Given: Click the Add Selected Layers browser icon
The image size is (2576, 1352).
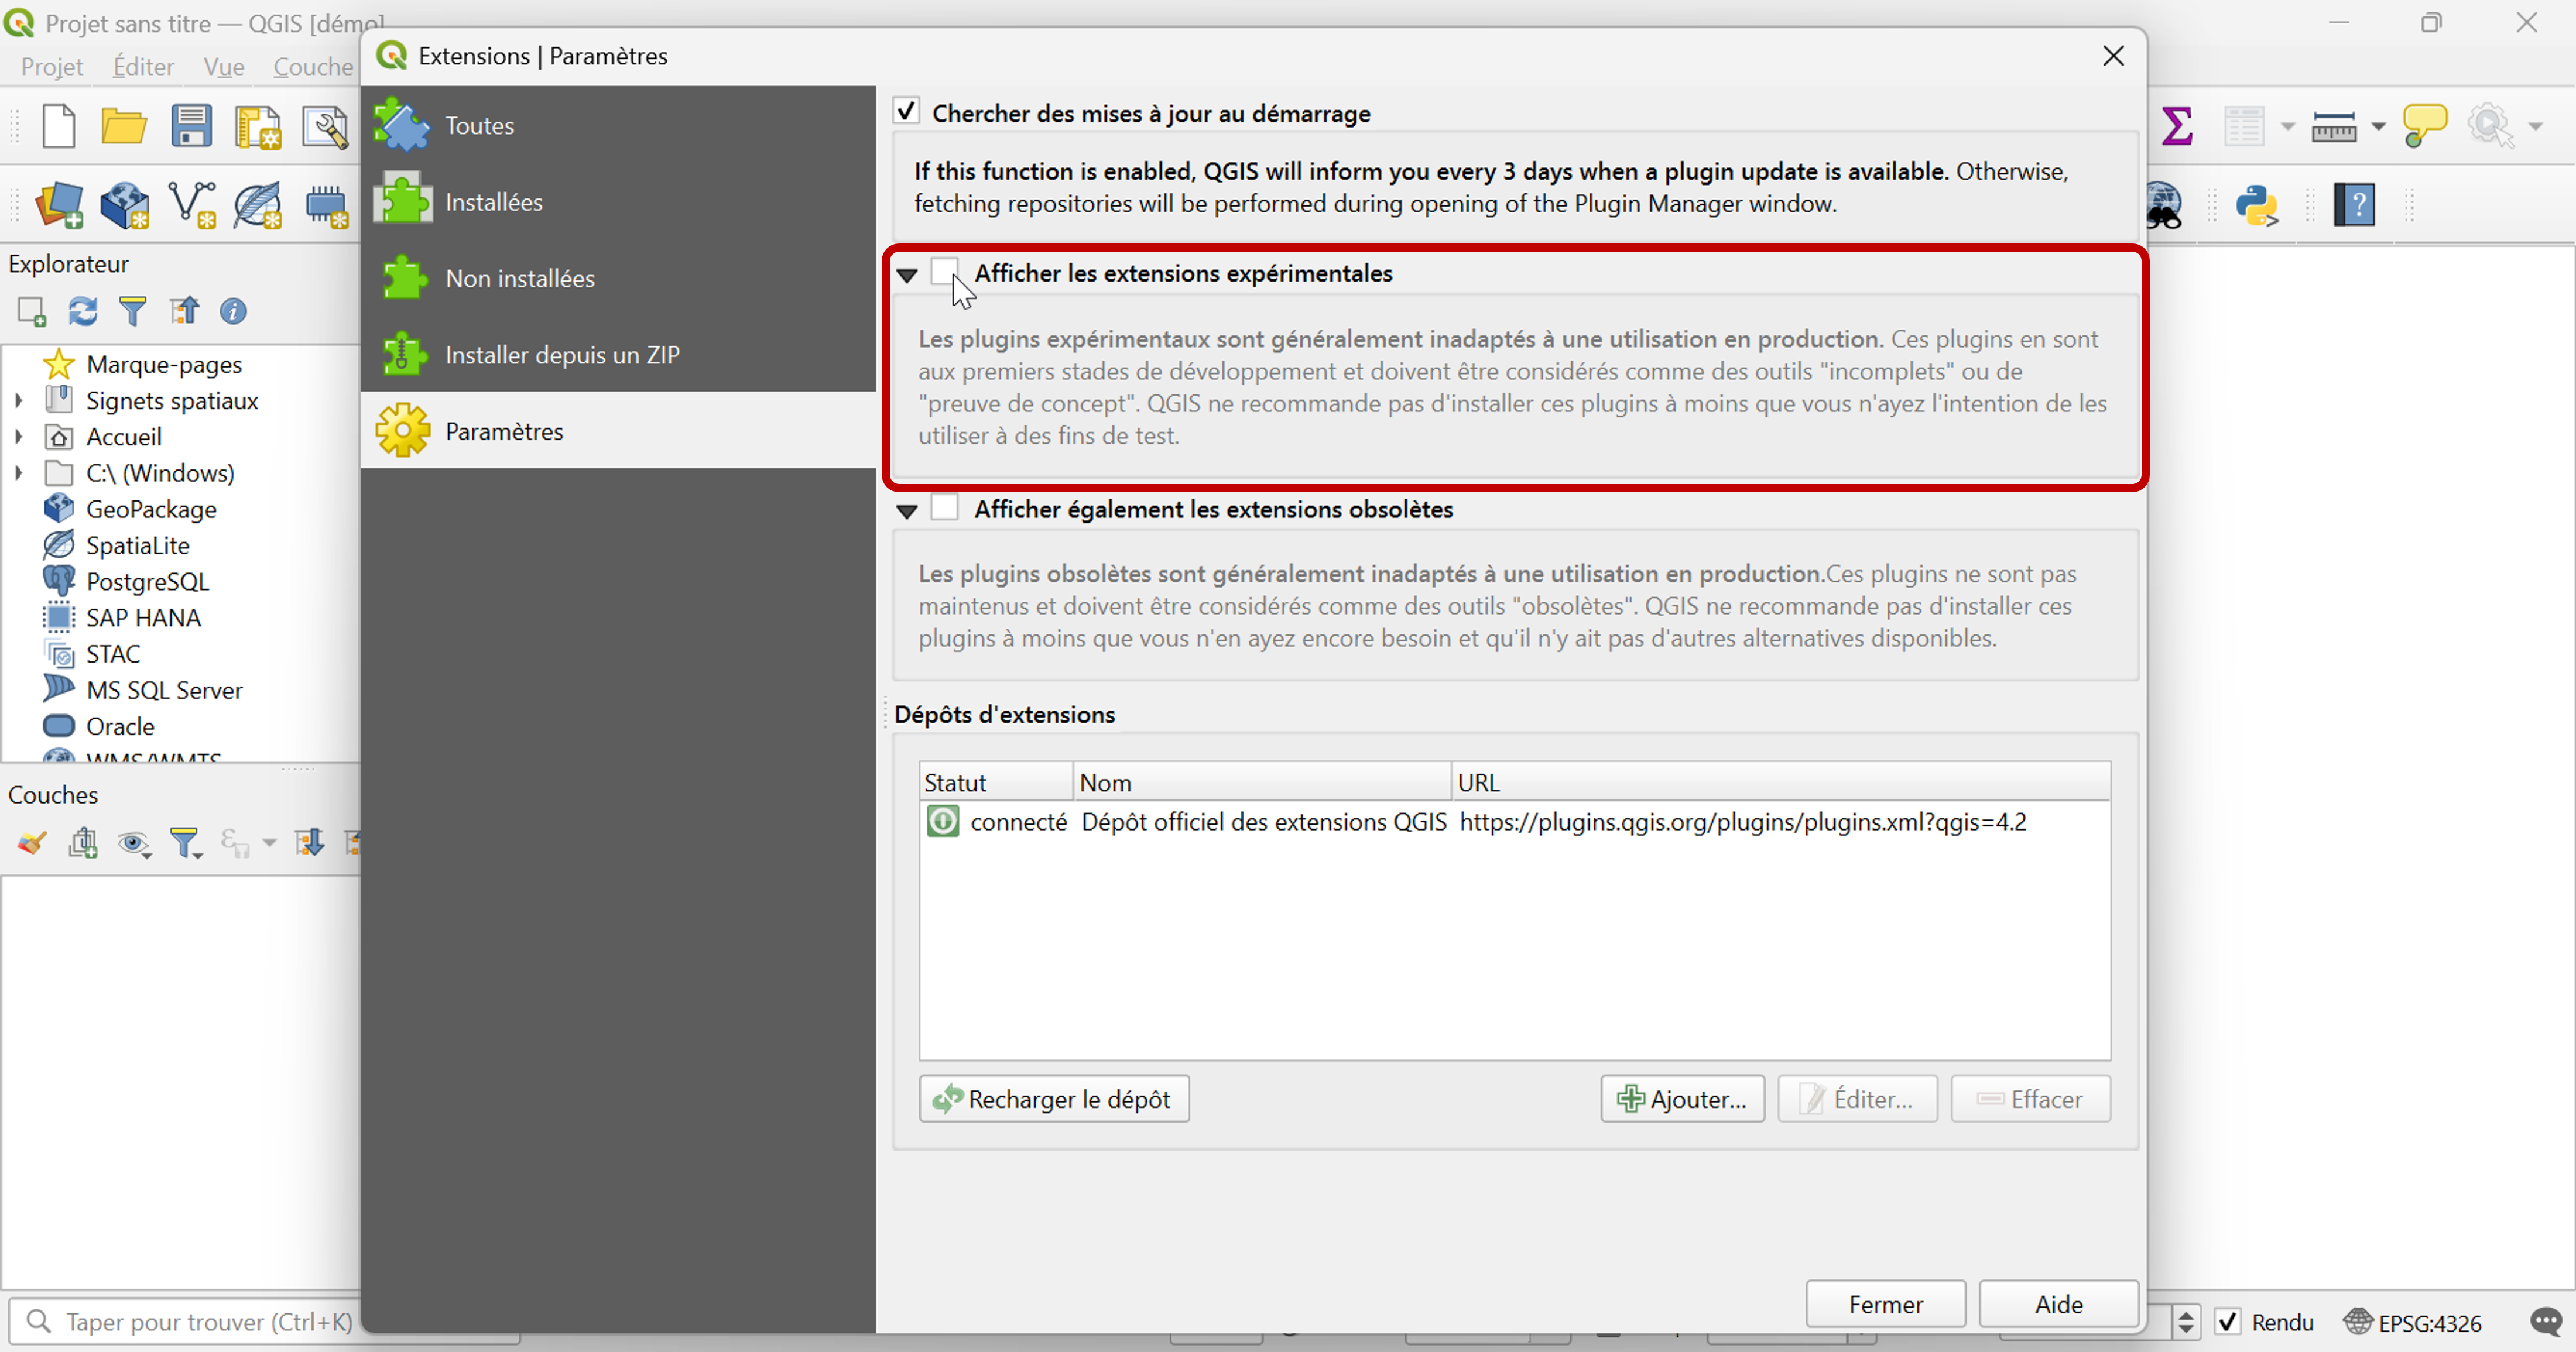Looking at the screenshot, I should (x=32, y=312).
